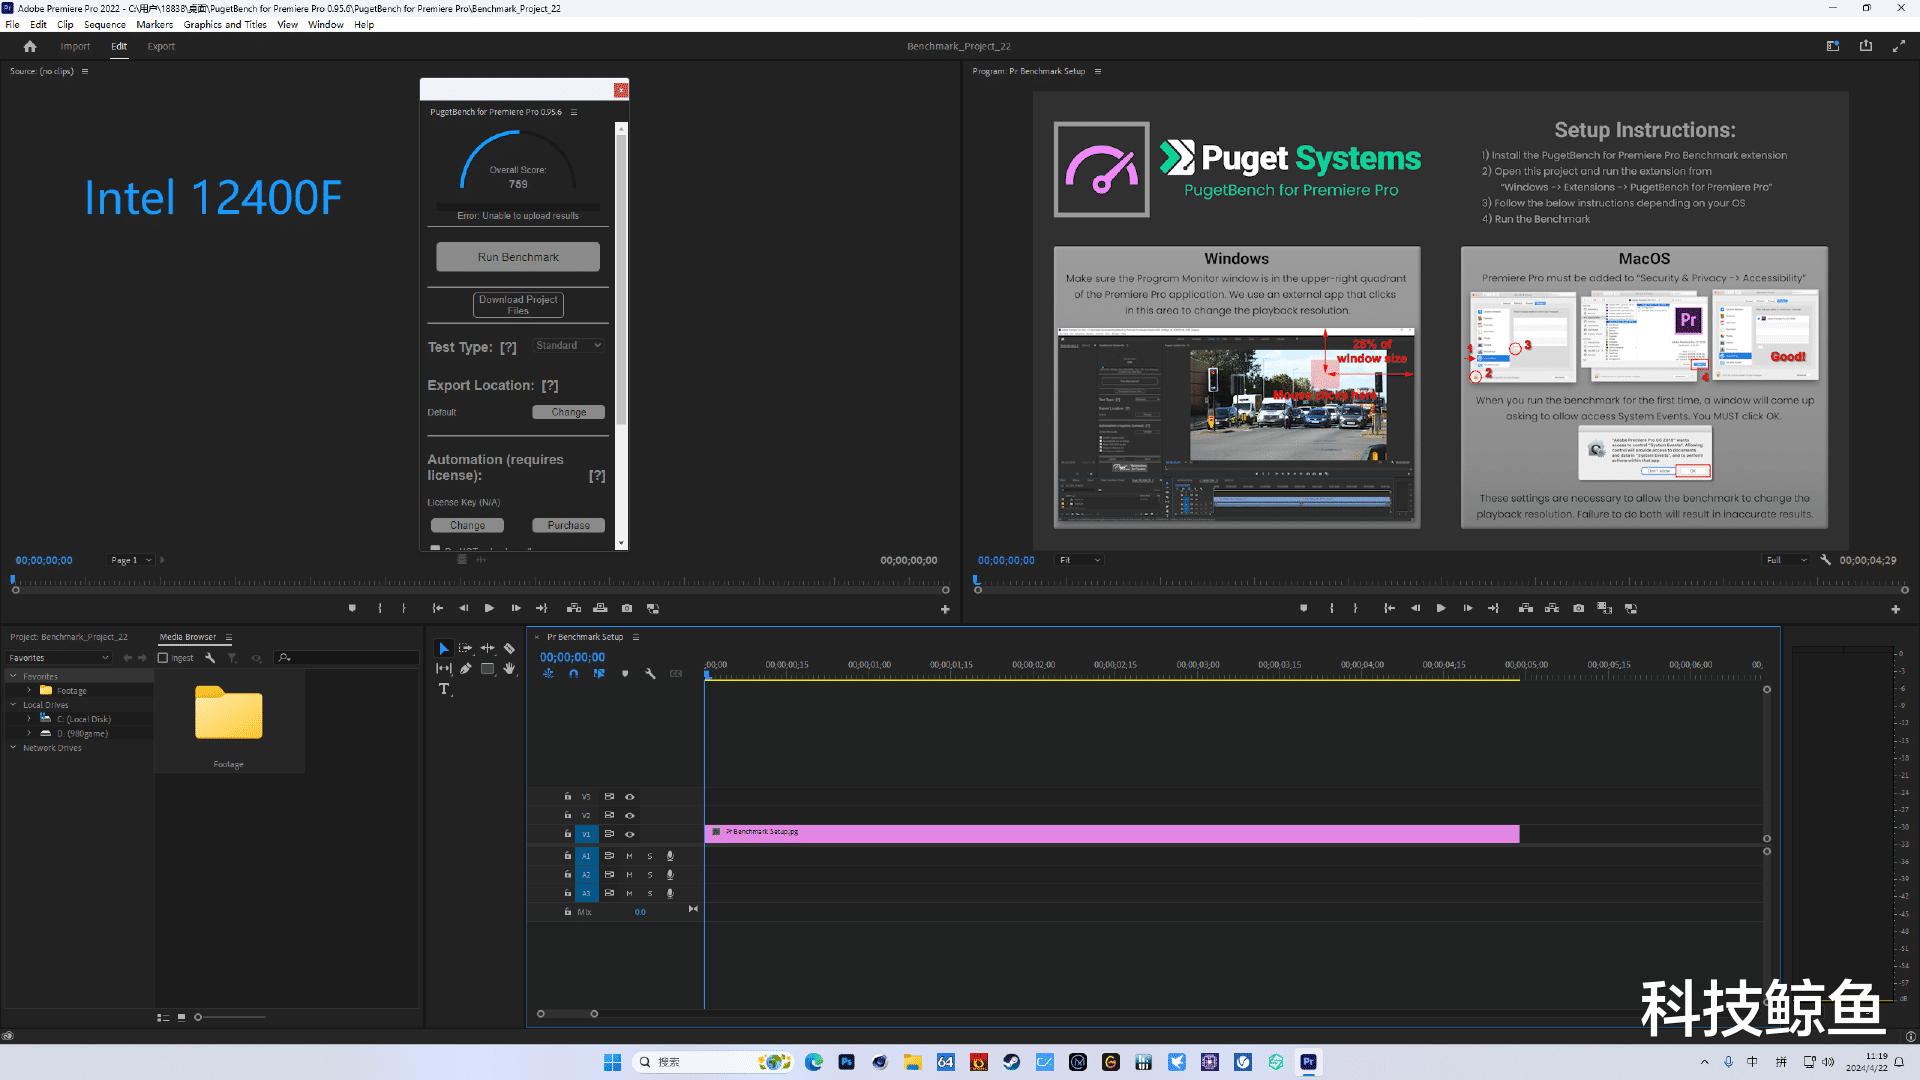This screenshot has width=1920, height=1080.
Task: Click the Run Benchmark button
Action: coord(517,257)
